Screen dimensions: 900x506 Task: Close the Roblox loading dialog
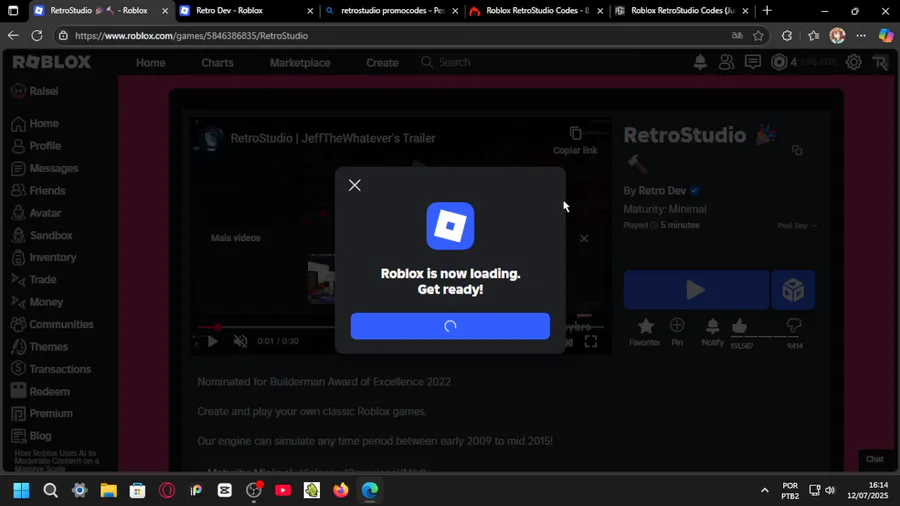pyautogui.click(x=355, y=185)
